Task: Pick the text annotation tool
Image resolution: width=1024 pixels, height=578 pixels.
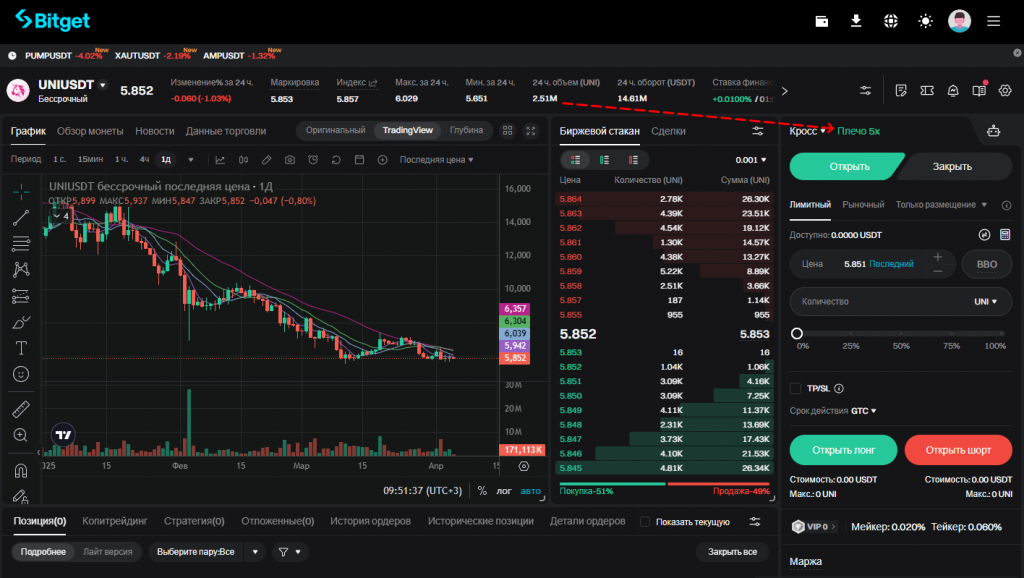Action: 21,348
